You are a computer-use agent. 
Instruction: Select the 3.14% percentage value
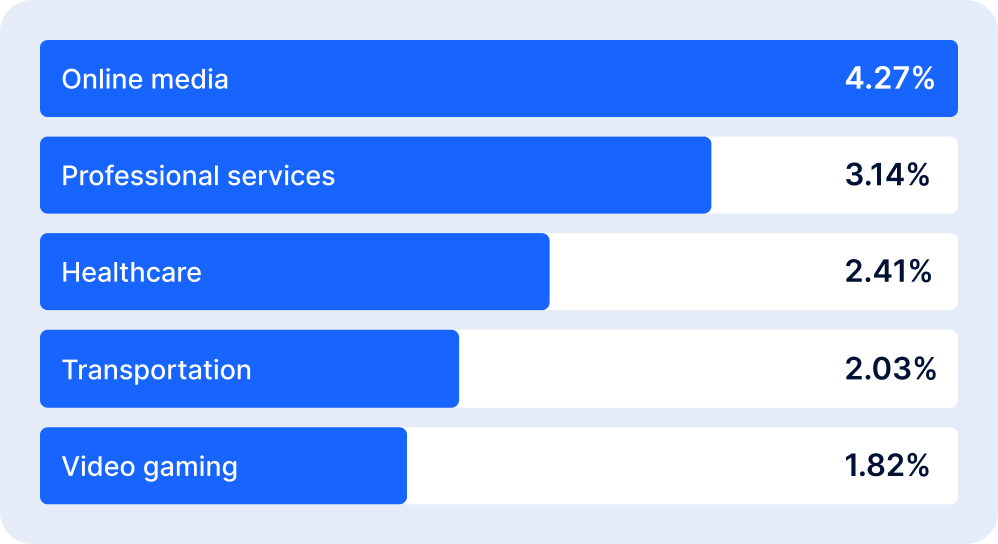coord(888,176)
